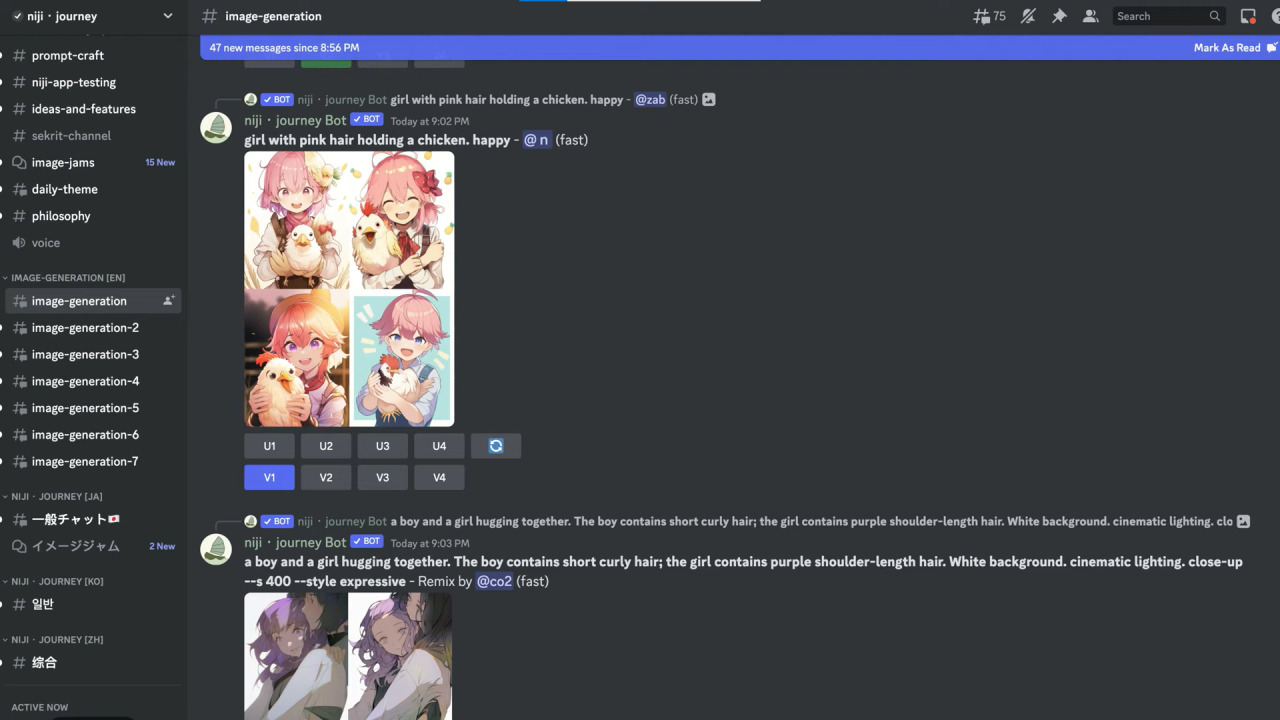The height and width of the screenshot is (720, 1280).
Task: Click bot avatar on the 9:02 PM message
Action: click(x=216, y=128)
